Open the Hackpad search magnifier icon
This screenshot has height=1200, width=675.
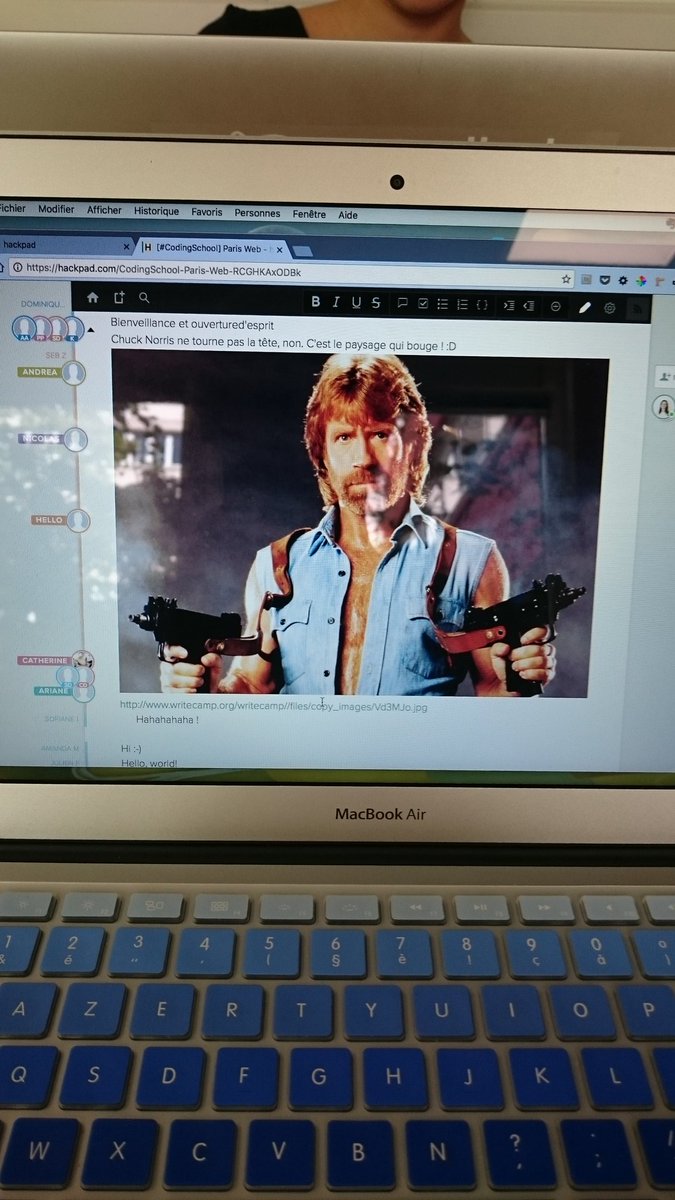point(144,297)
